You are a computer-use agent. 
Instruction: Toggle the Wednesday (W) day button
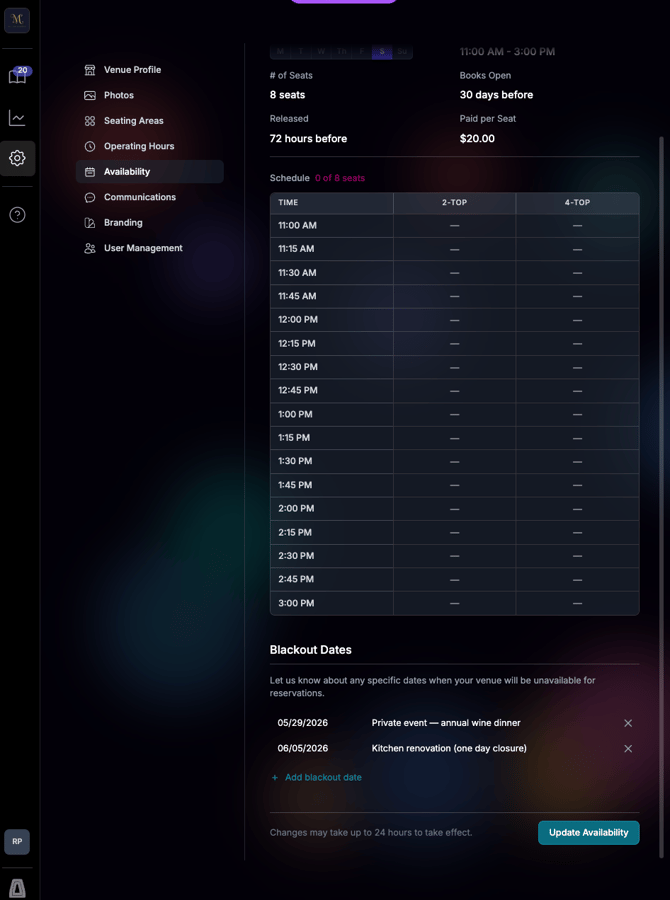point(321,51)
